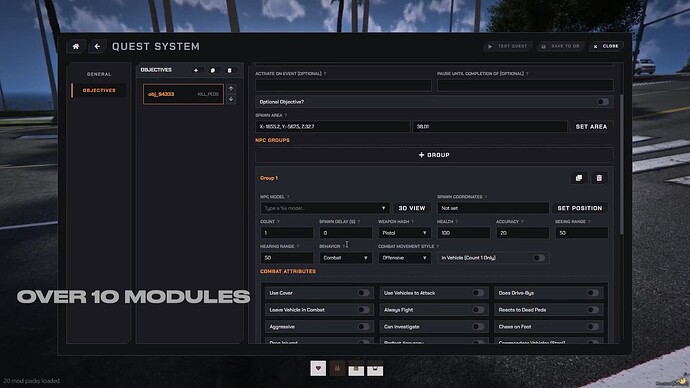Image resolution: width=690 pixels, height=388 pixels.
Task: Open Behavior dropdown showing Combat
Action: pyautogui.click(x=345, y=258)
